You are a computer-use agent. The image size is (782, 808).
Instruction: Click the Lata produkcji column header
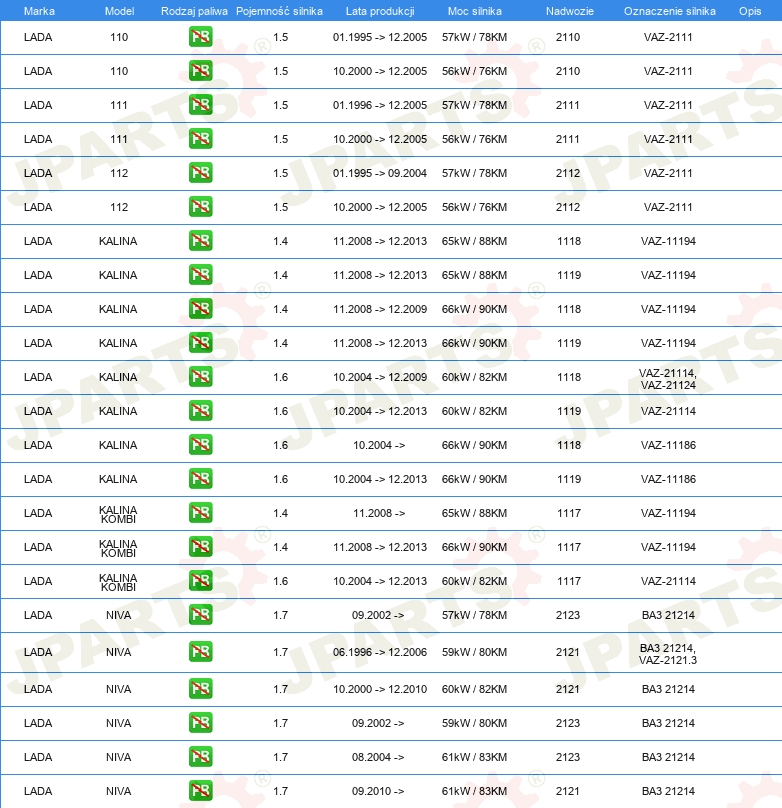tap(380, 11)
